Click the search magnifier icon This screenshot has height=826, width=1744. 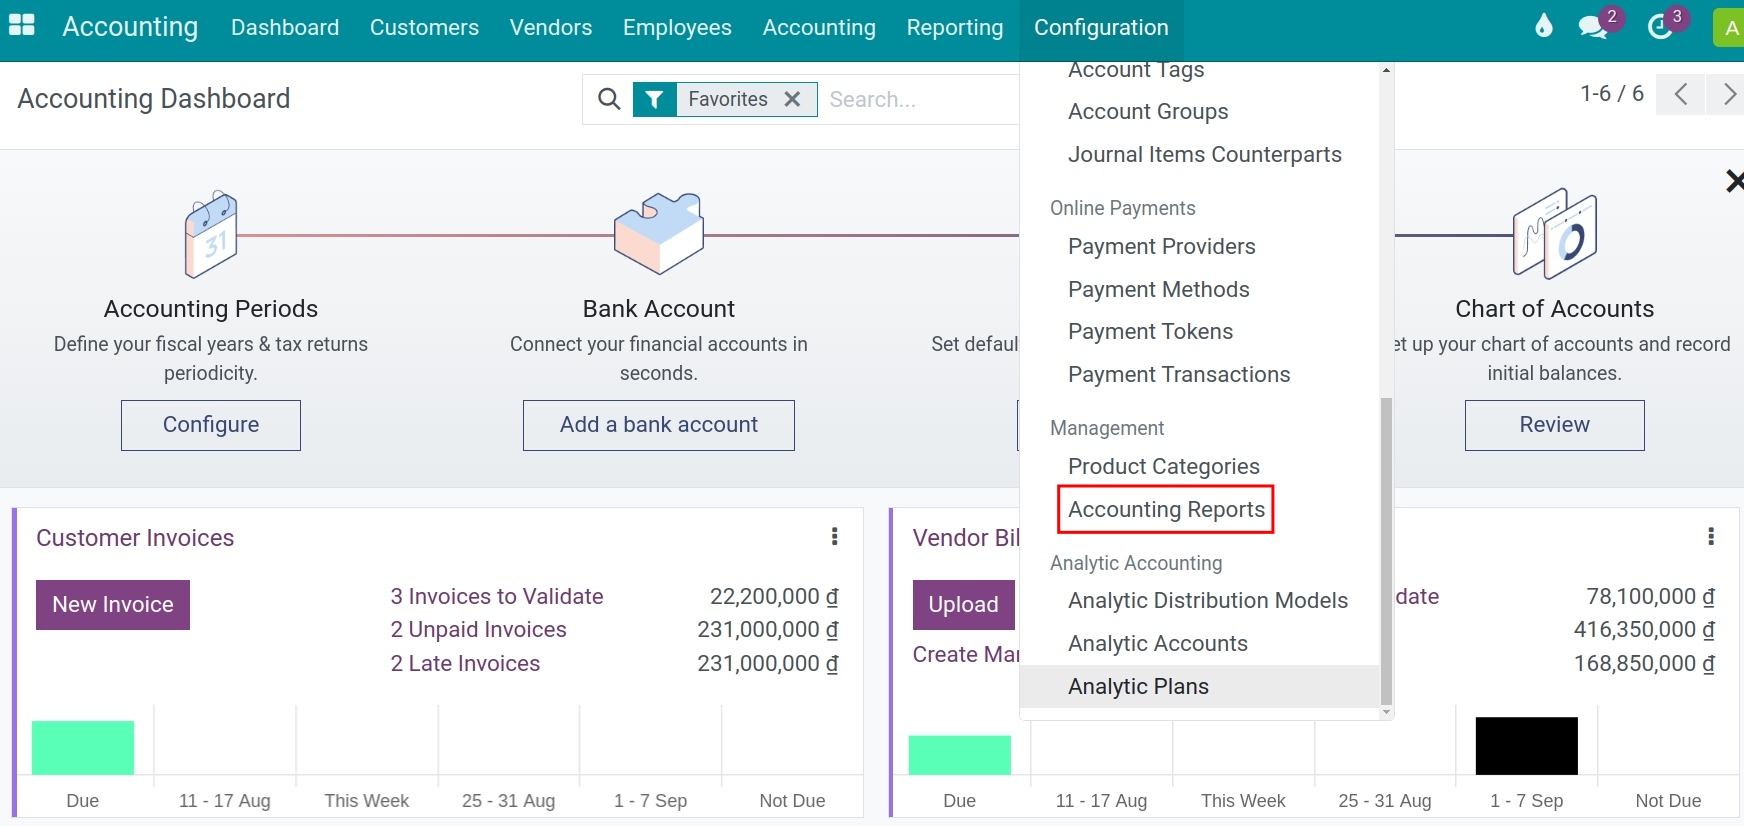click(x=609, y=99)
